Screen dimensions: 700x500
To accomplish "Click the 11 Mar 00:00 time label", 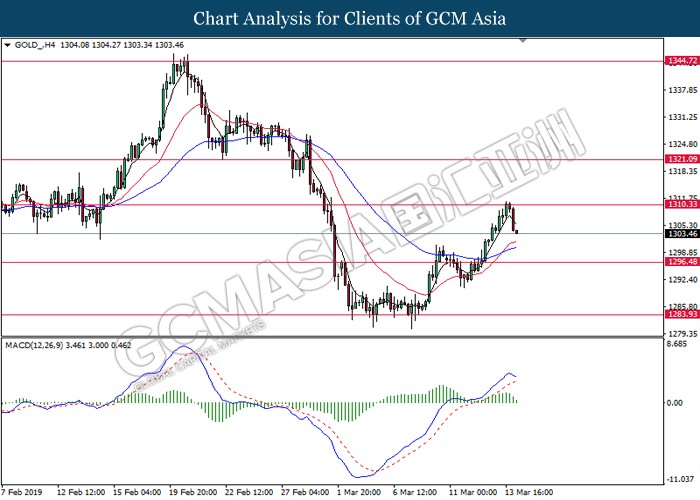I will 473,492.
